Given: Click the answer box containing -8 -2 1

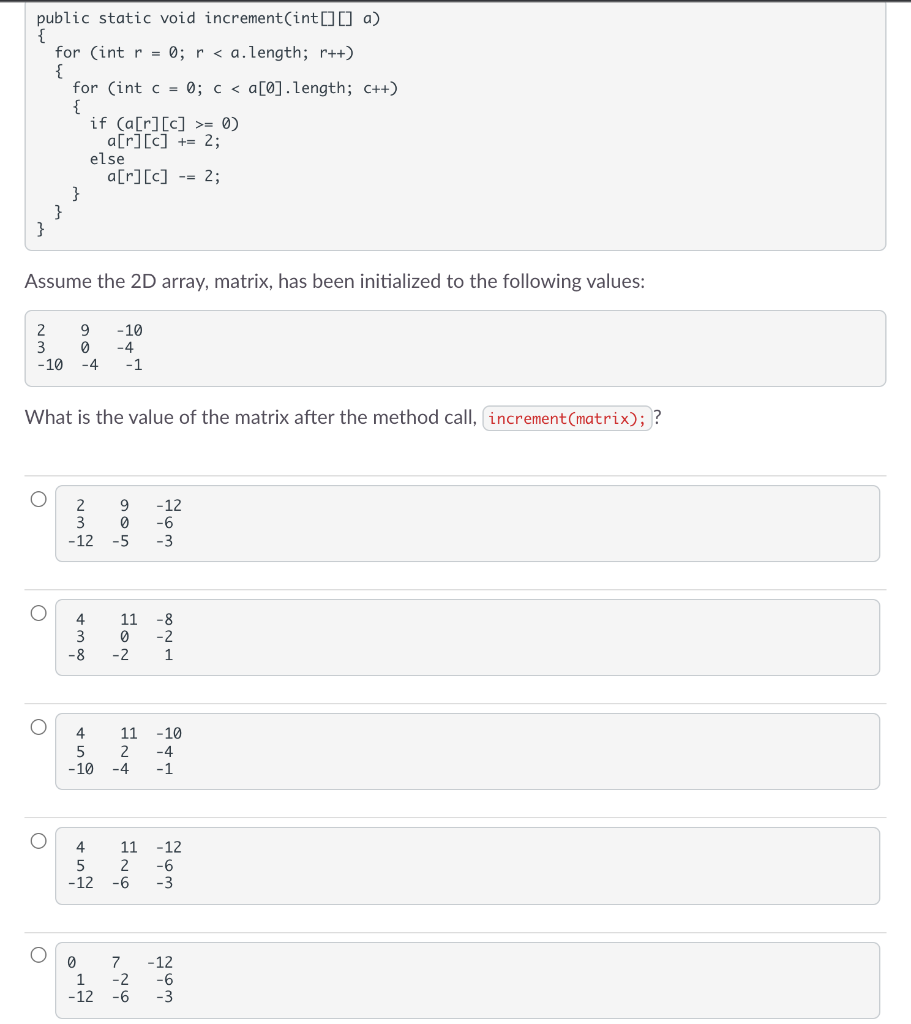Looking at the screenshot, I should pyautogui.click(x=467, y=637).
